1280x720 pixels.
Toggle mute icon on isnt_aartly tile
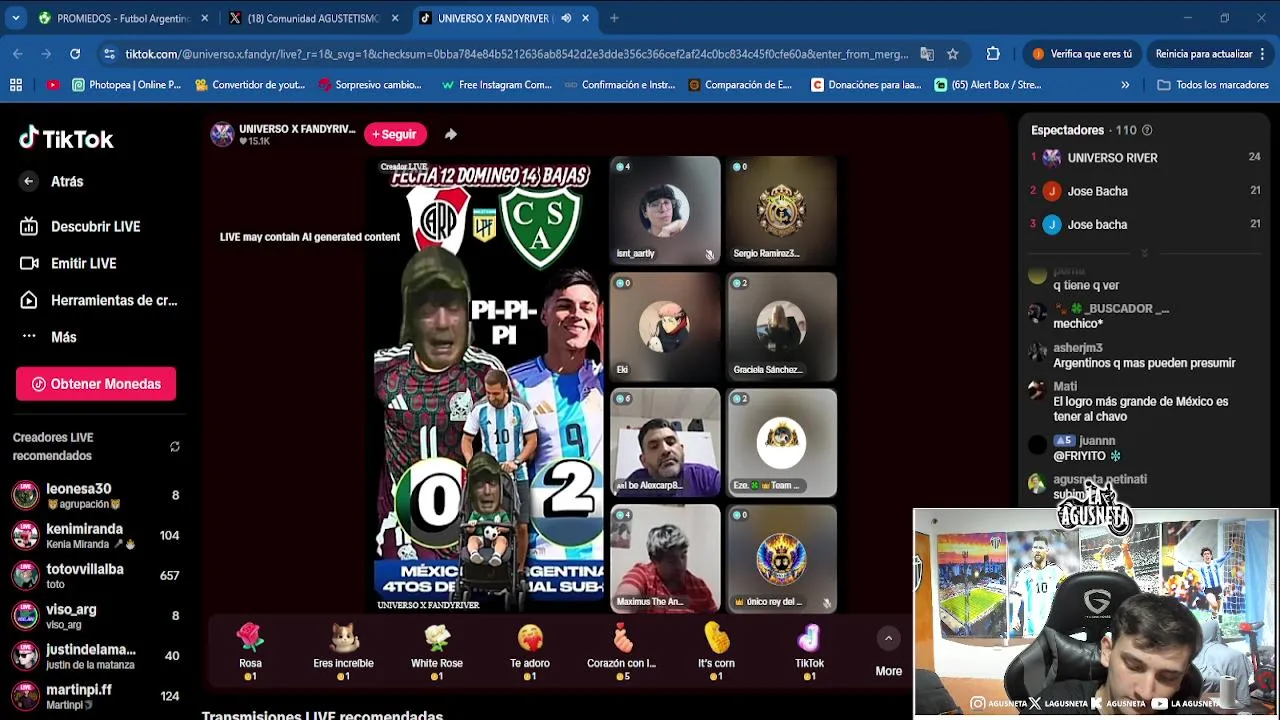click(710, 255)
